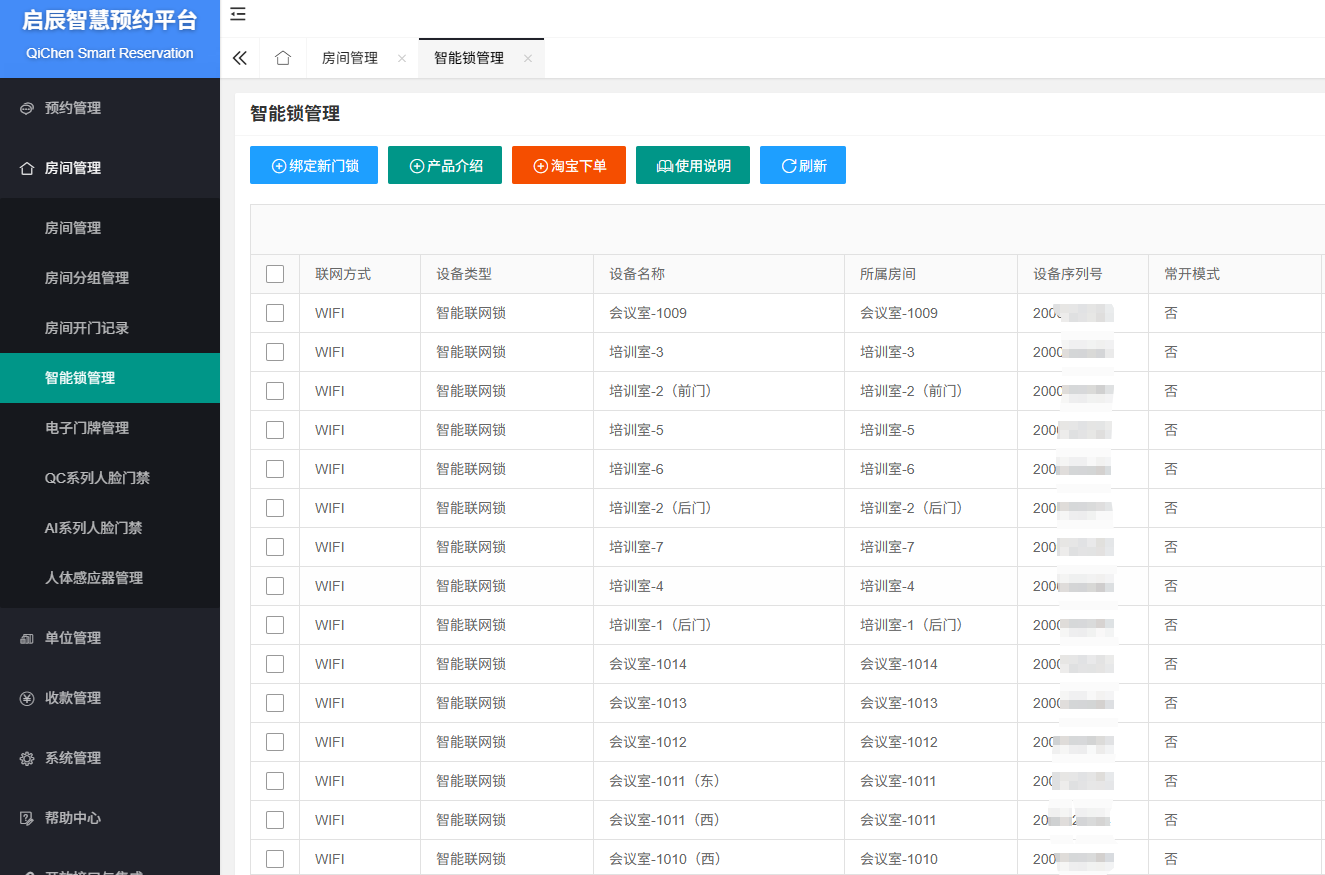The image size is (1325, 875).
Task: Check the row for 培训室-7
Action: (x=275, y=547)
